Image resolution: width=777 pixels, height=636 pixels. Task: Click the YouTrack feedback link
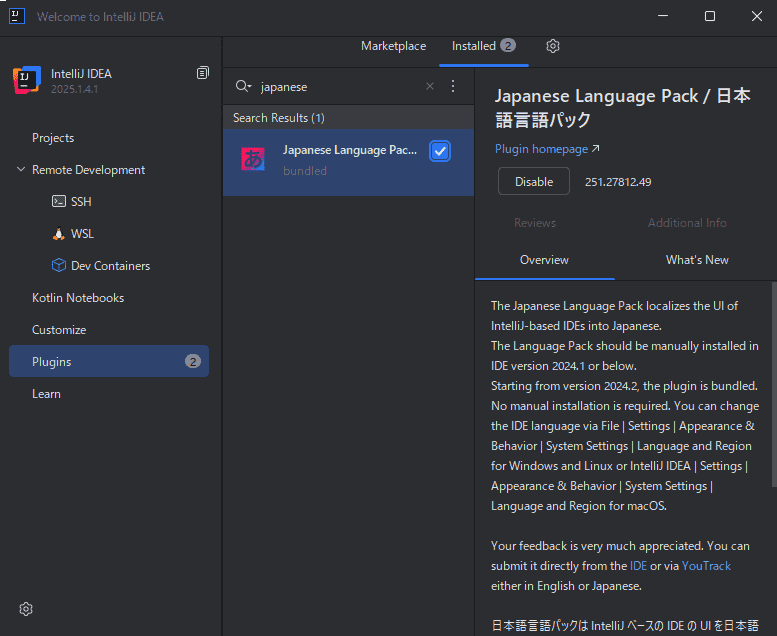tap(706, 566)
